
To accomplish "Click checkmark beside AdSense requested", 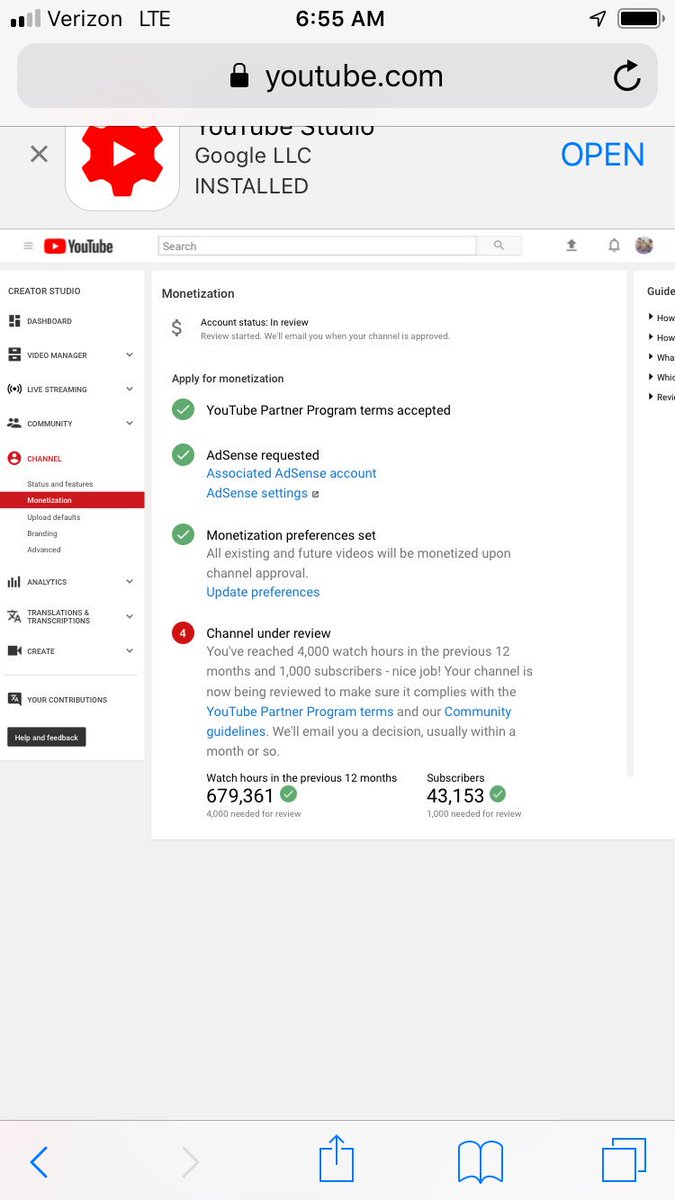I will [183, 455].
